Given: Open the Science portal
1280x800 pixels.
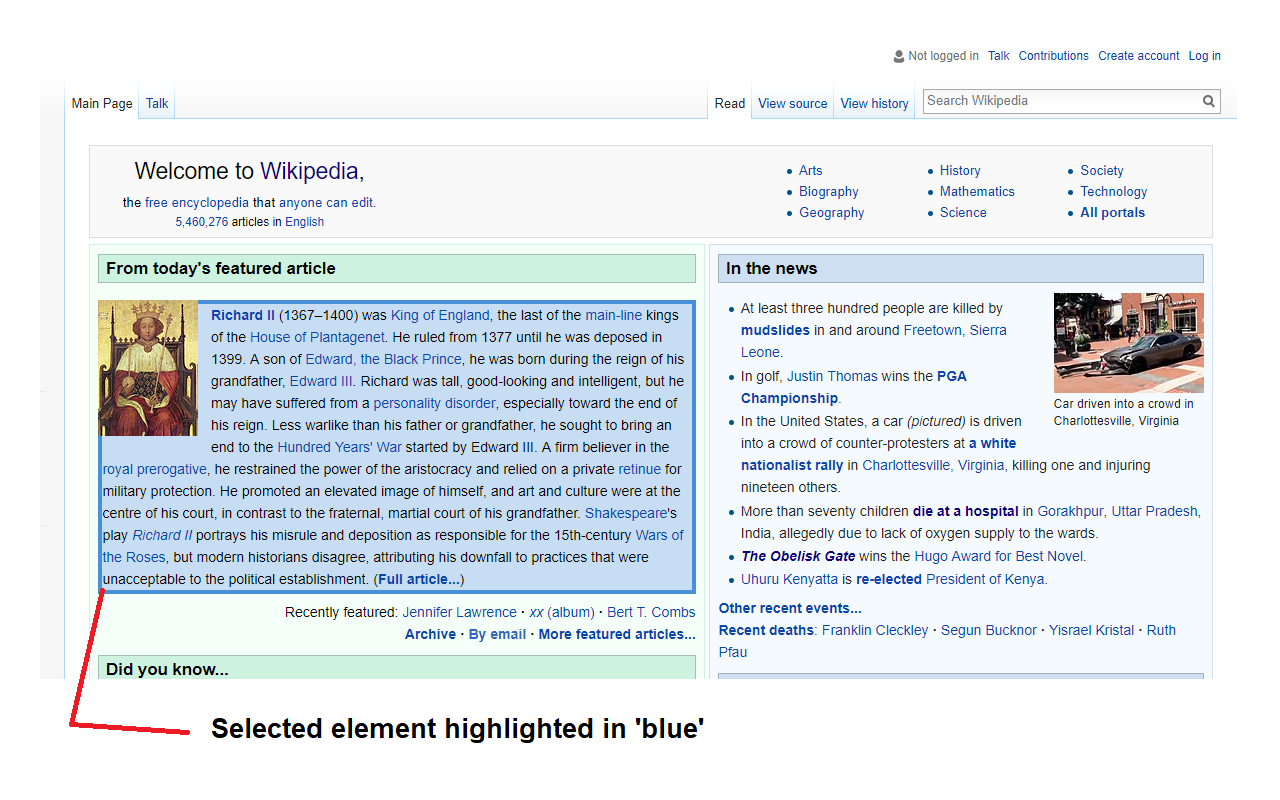Looking at the screenshot, I should tap(963, 213).
